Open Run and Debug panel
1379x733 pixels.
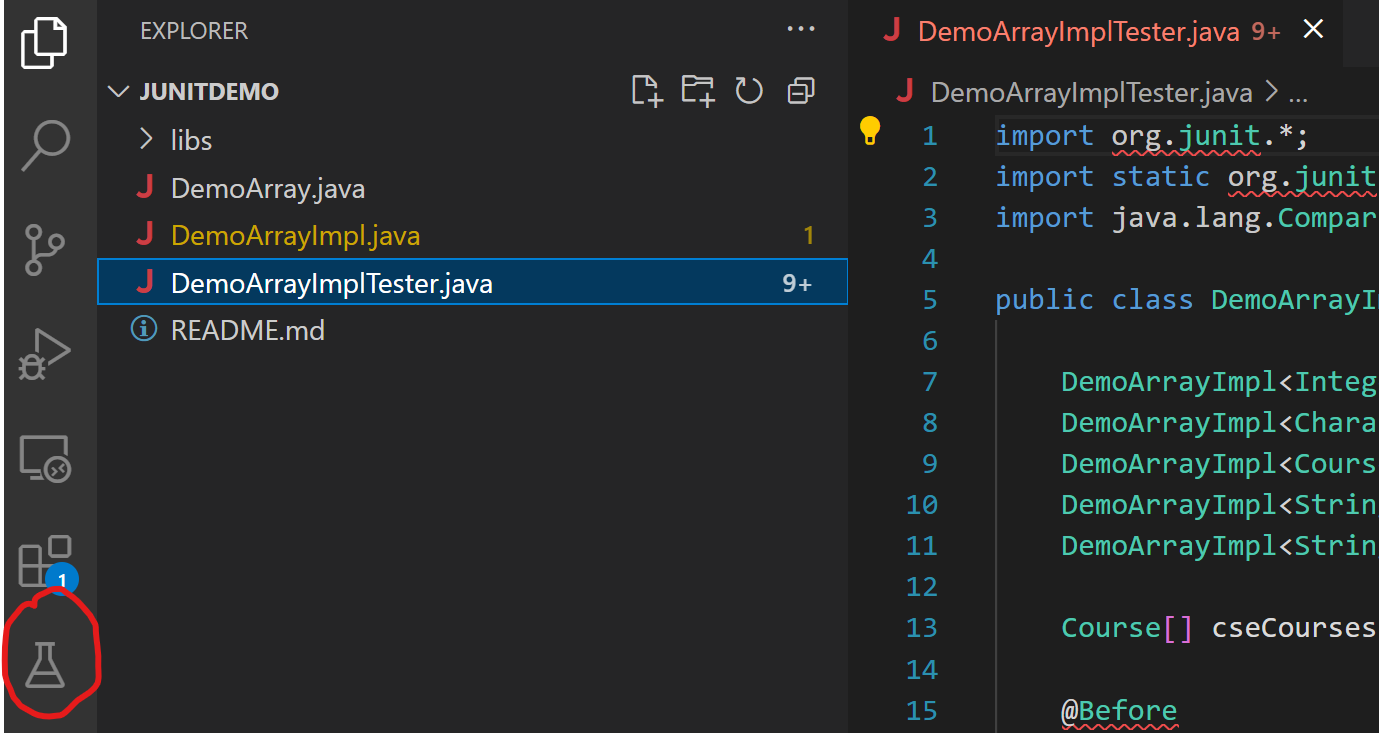click(46, 352)
